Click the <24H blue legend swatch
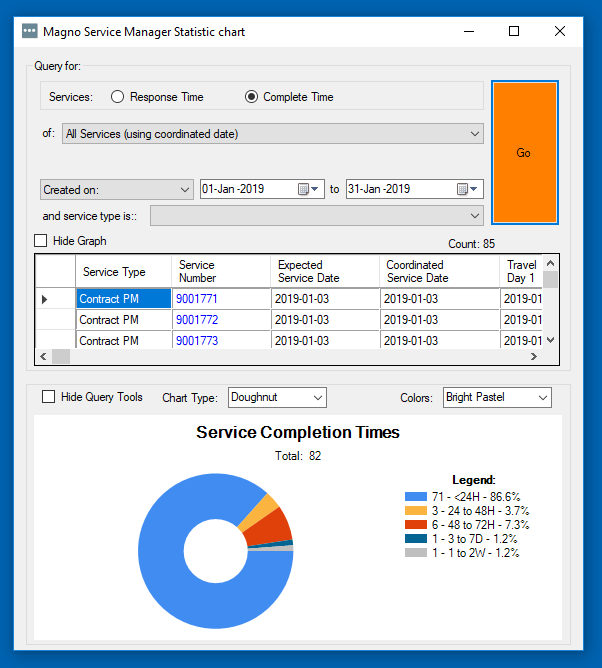 (416, 497)
